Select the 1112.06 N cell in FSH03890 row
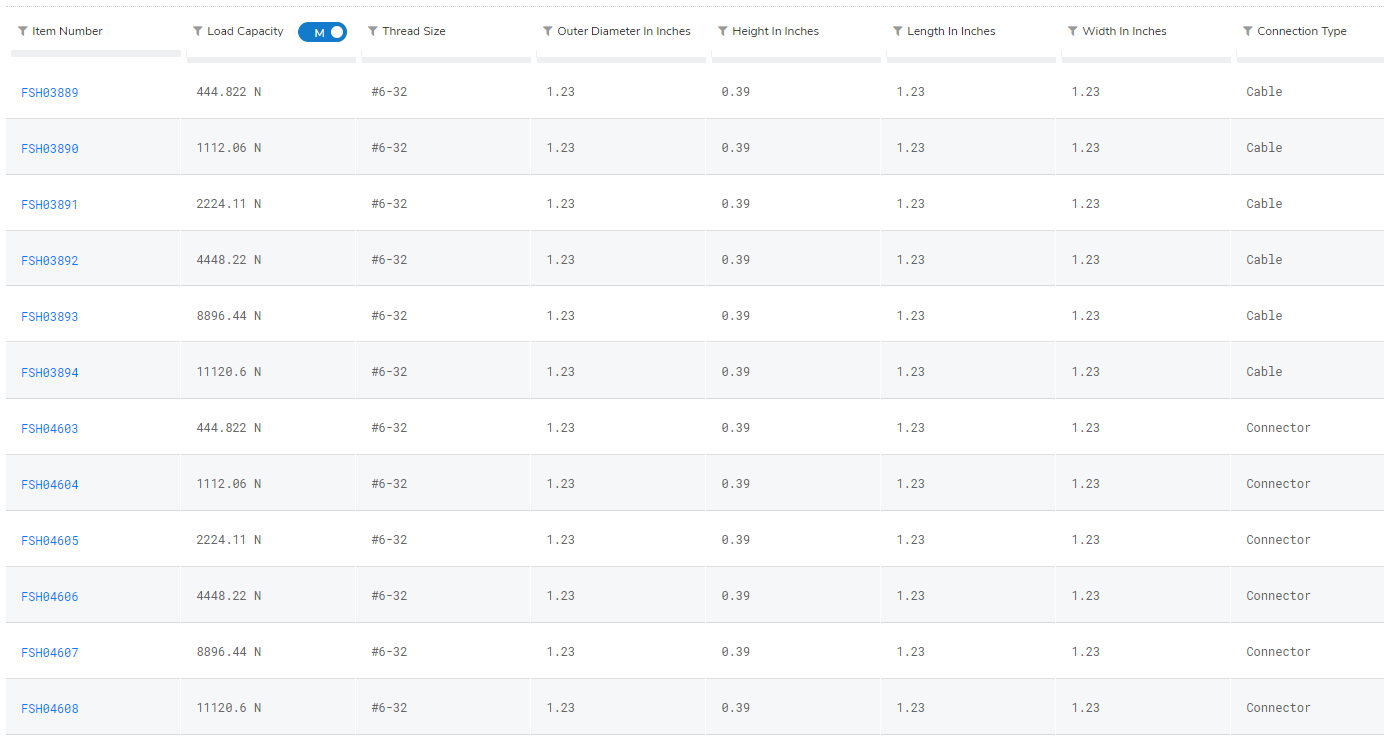 coord(229,148)
